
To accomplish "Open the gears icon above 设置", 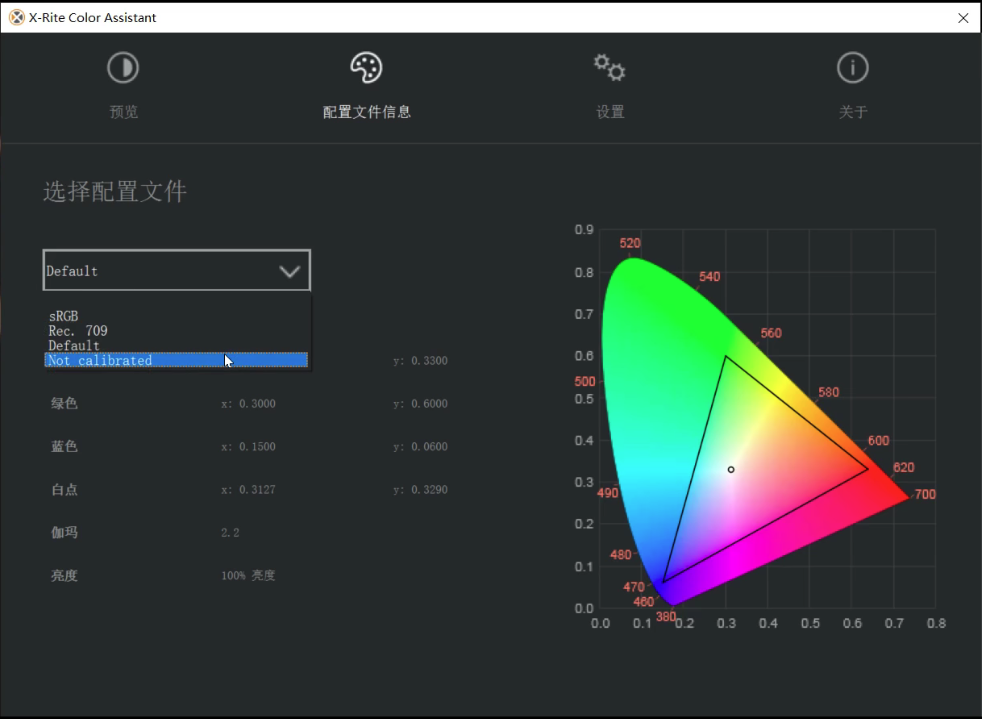I will pos(609,67).
